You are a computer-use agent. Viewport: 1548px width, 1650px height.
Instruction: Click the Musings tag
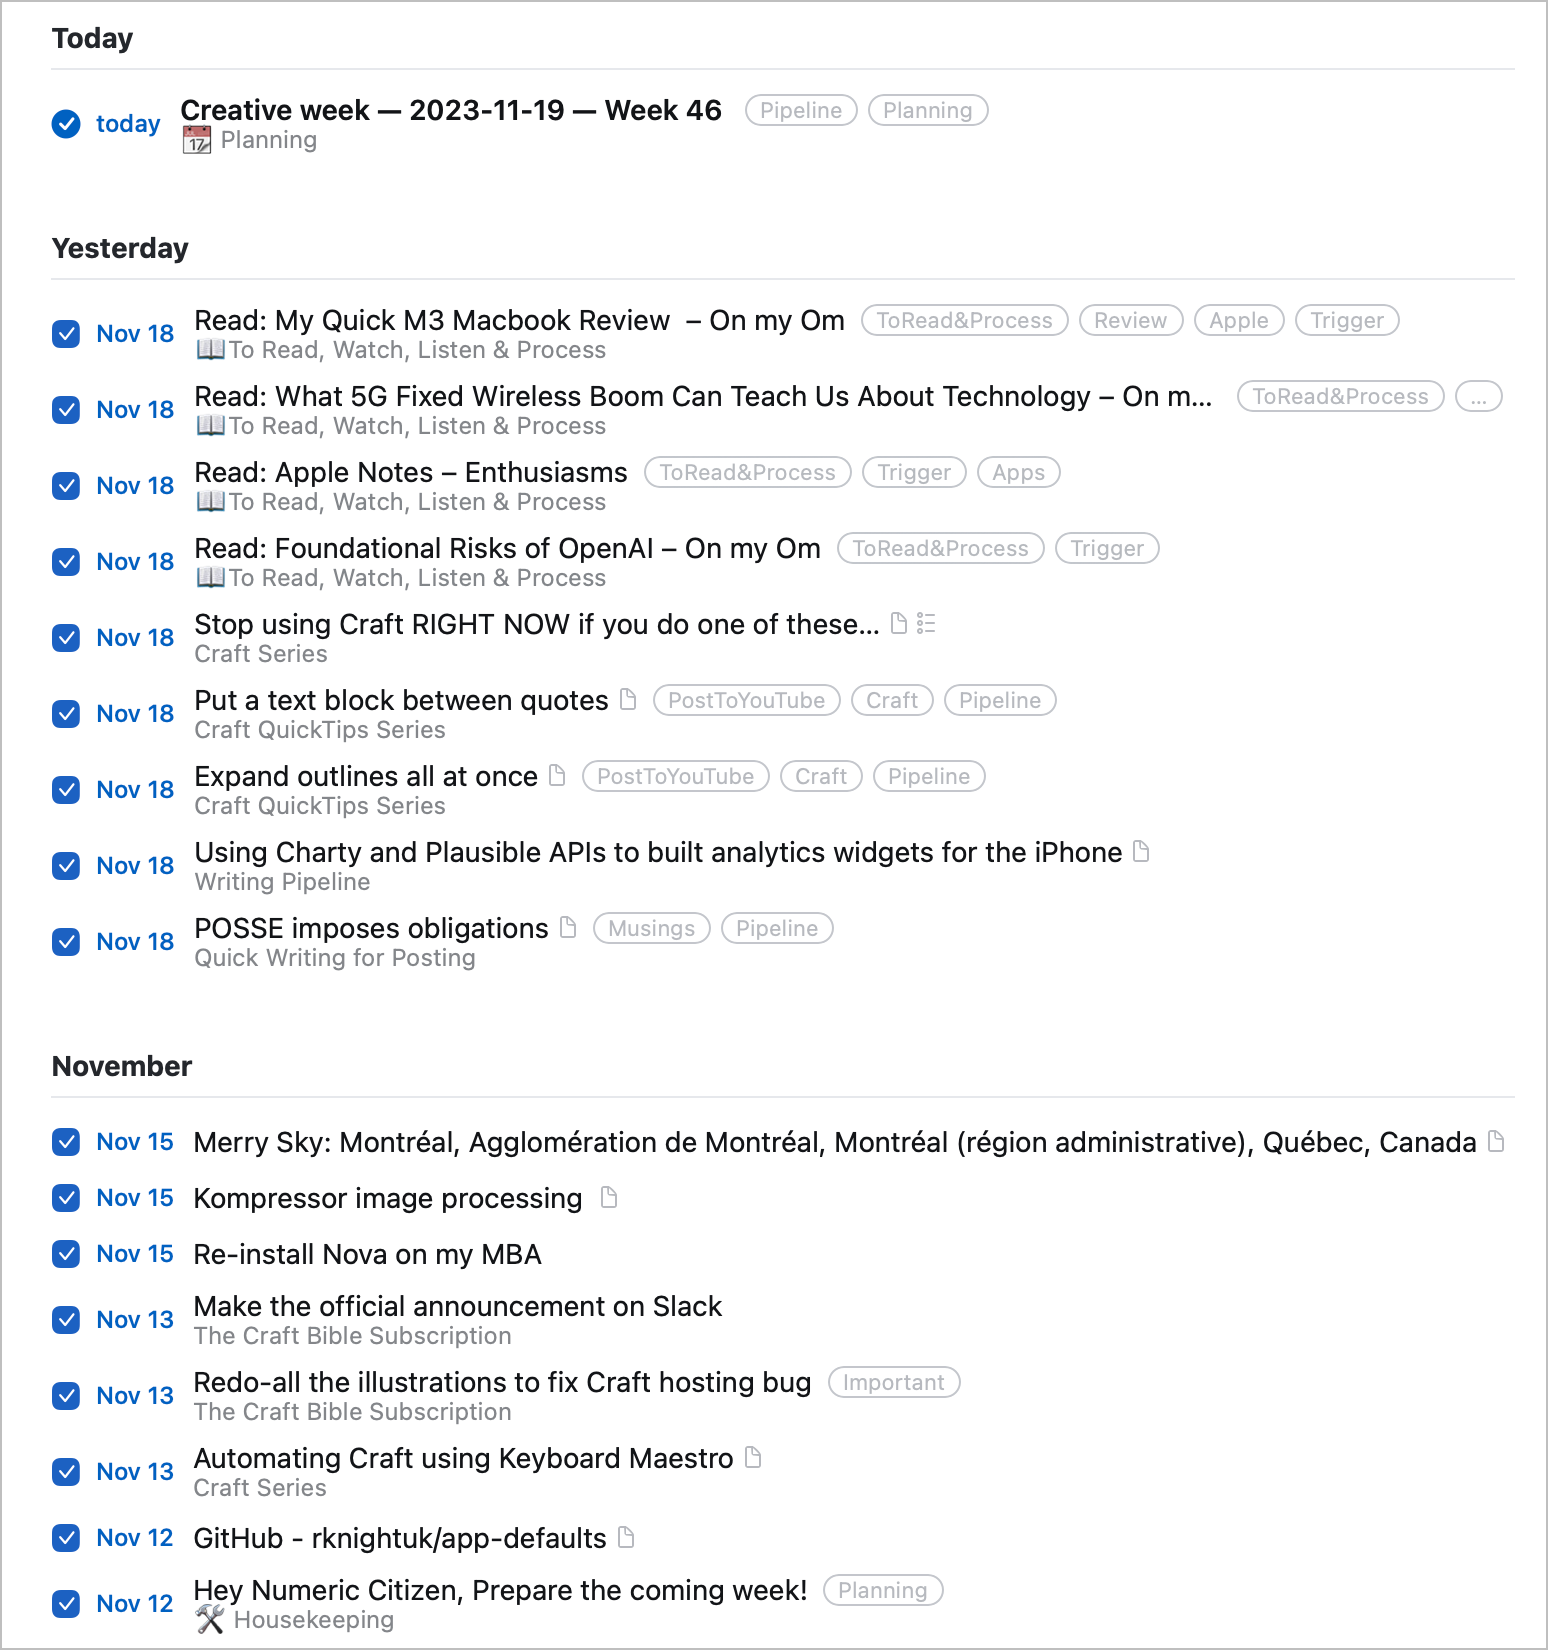coord(652,928)
